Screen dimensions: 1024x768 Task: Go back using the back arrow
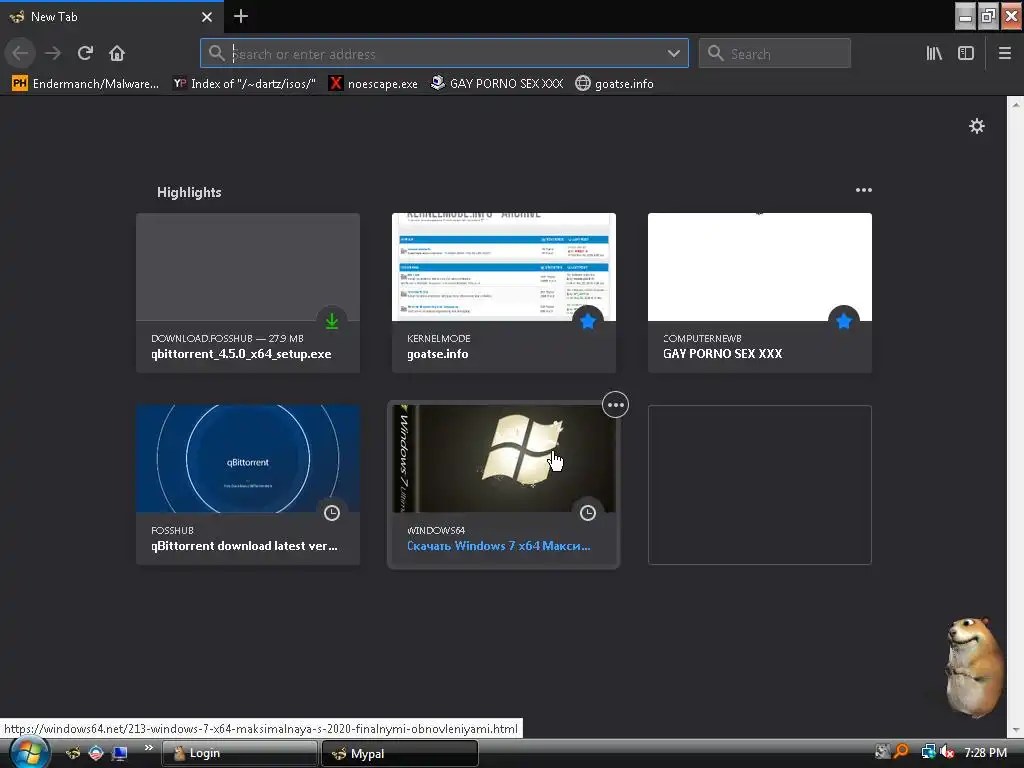(x=20, y=53)
